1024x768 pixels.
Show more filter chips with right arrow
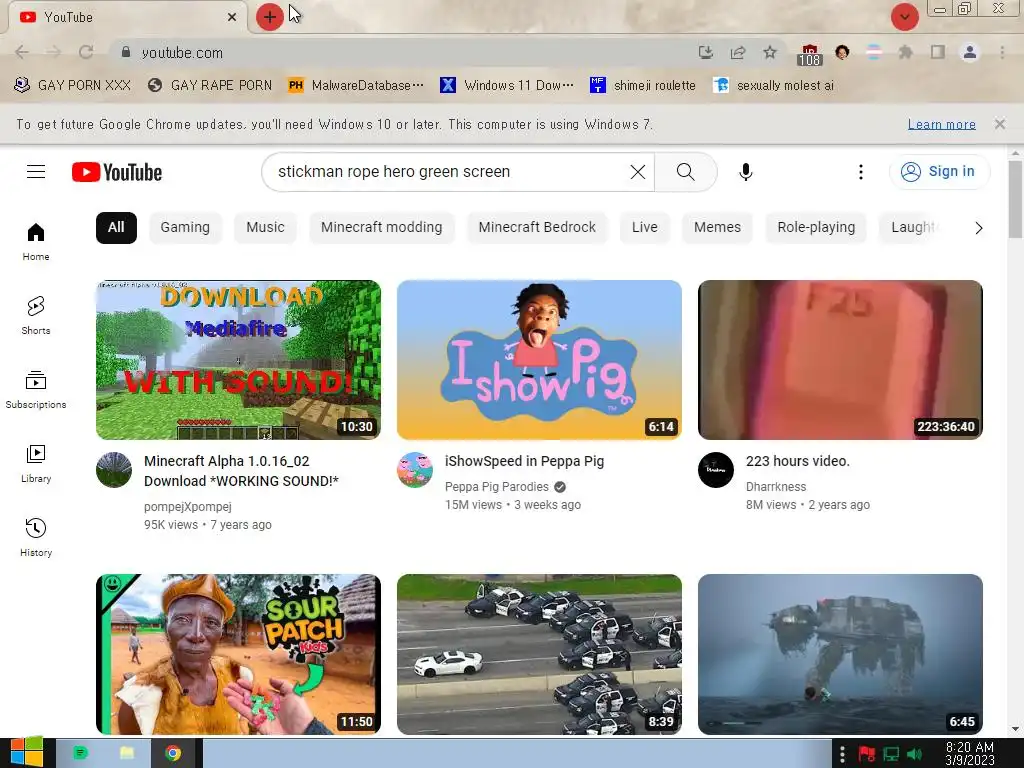click(x=978, y=228)
